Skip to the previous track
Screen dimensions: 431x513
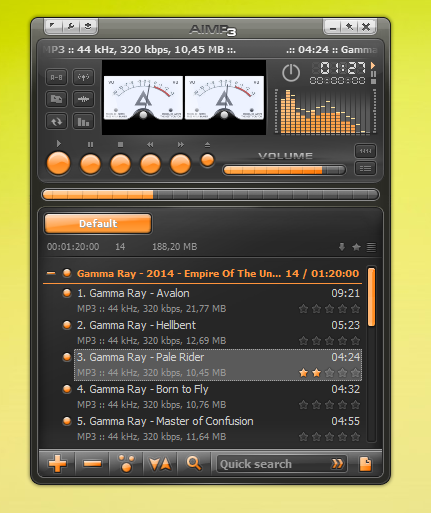coord(150,164)
